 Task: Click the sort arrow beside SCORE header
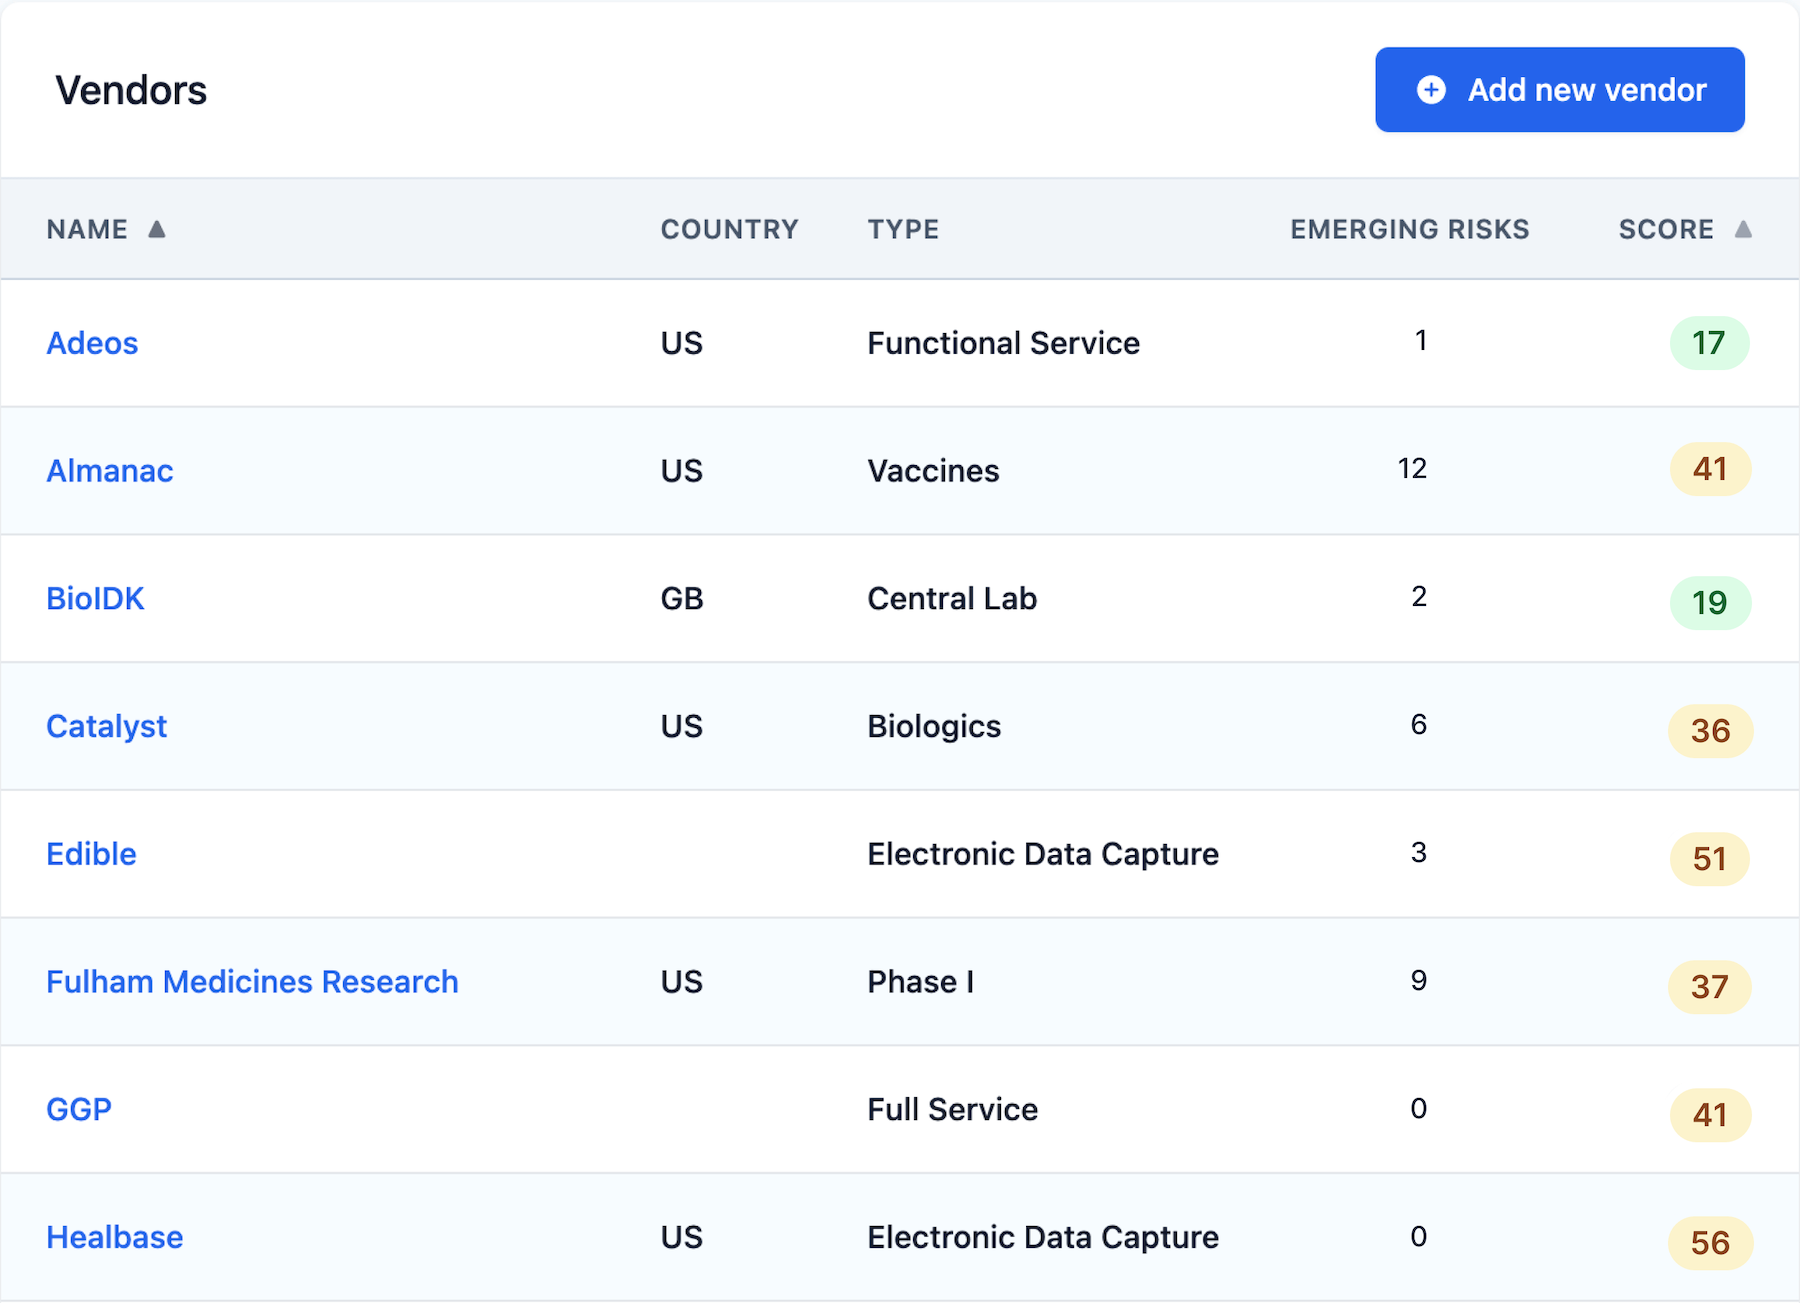click(x=1744, y=229)
